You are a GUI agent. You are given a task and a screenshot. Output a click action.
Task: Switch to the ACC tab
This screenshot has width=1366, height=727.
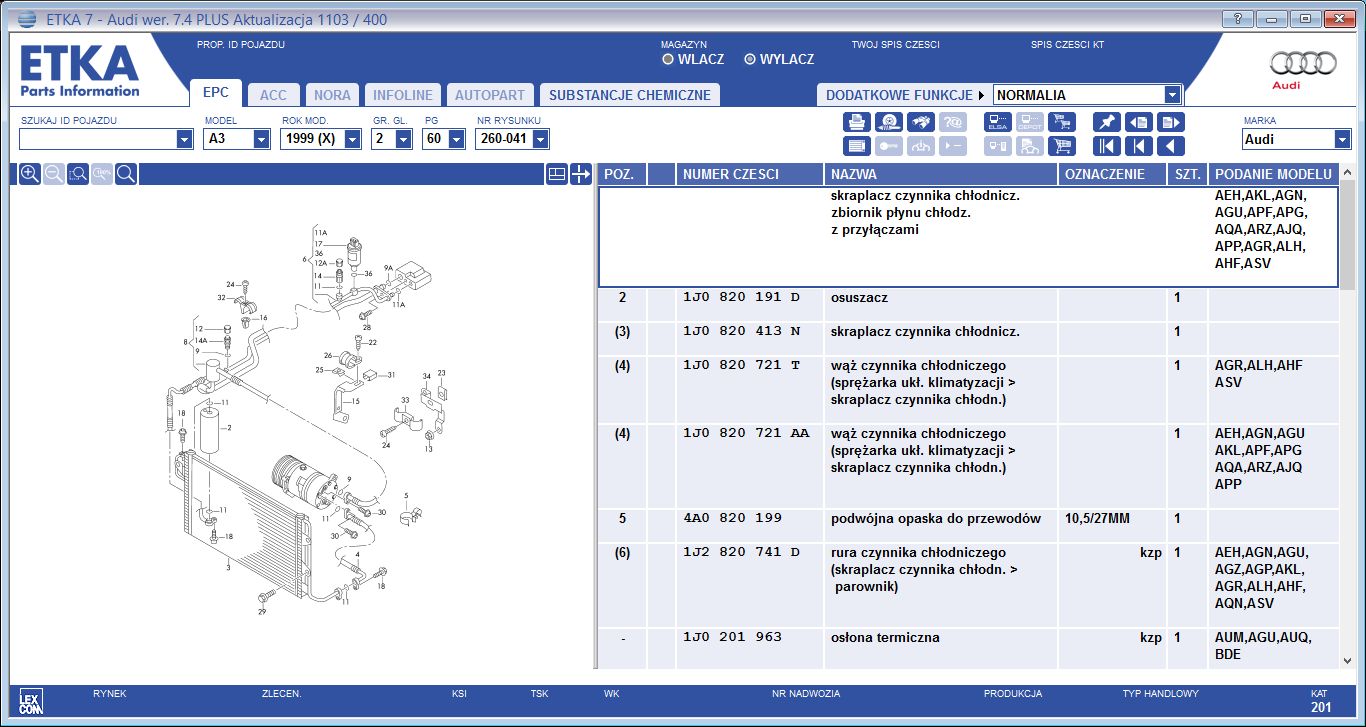click(x=273, y=95)
